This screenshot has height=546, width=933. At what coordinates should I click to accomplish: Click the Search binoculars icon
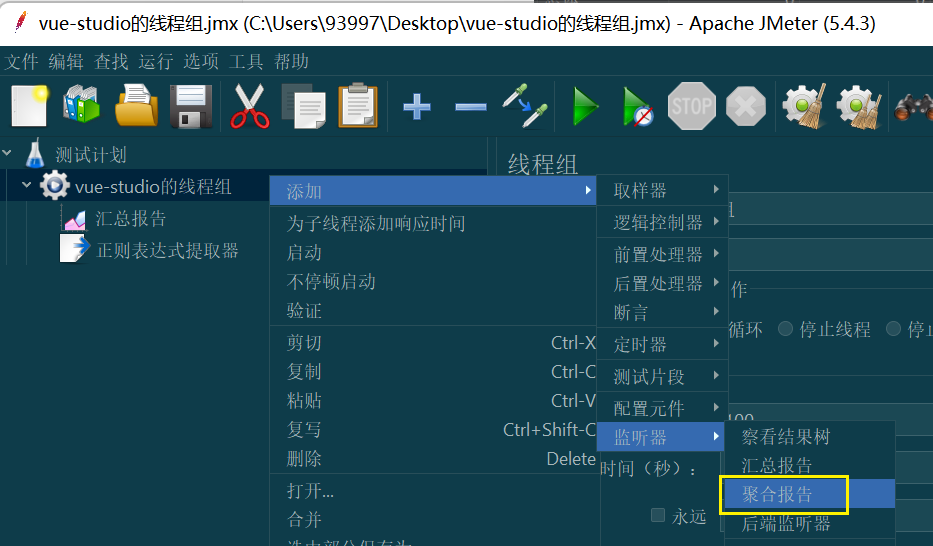pyautogui.click(x=913, y=108)
